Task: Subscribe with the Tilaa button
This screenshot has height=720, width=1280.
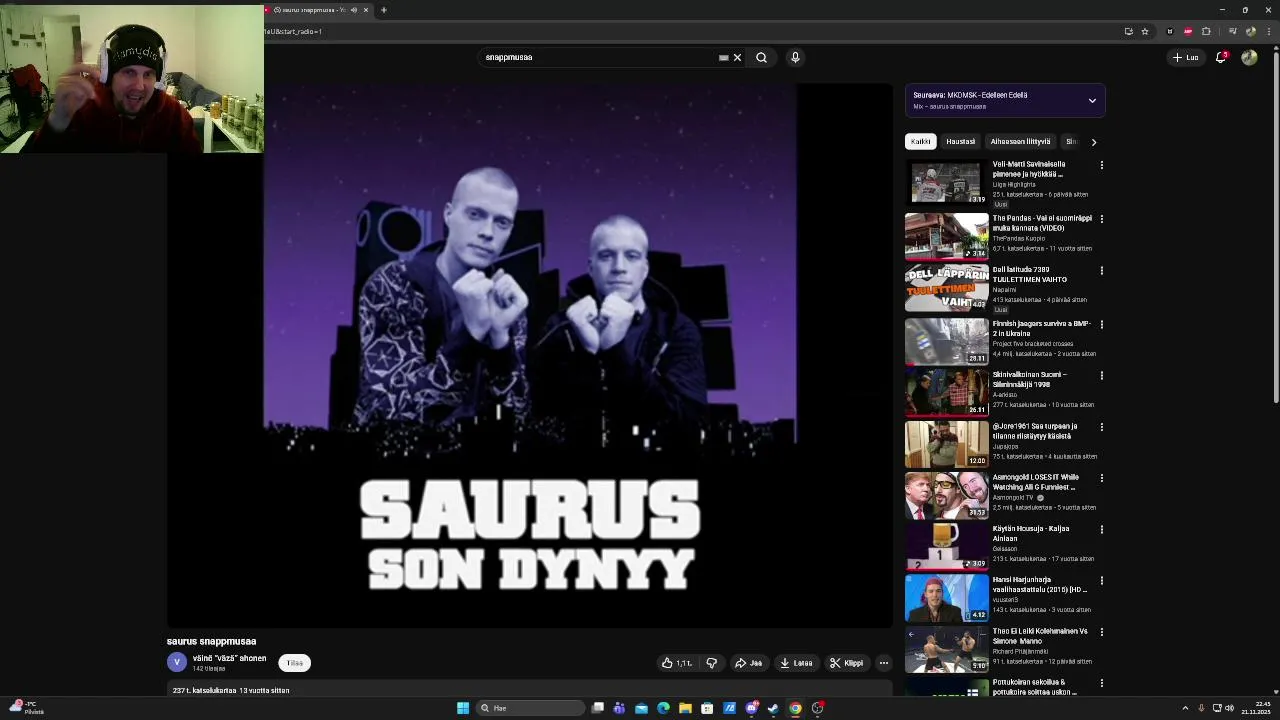Action: tap(294, 663)
